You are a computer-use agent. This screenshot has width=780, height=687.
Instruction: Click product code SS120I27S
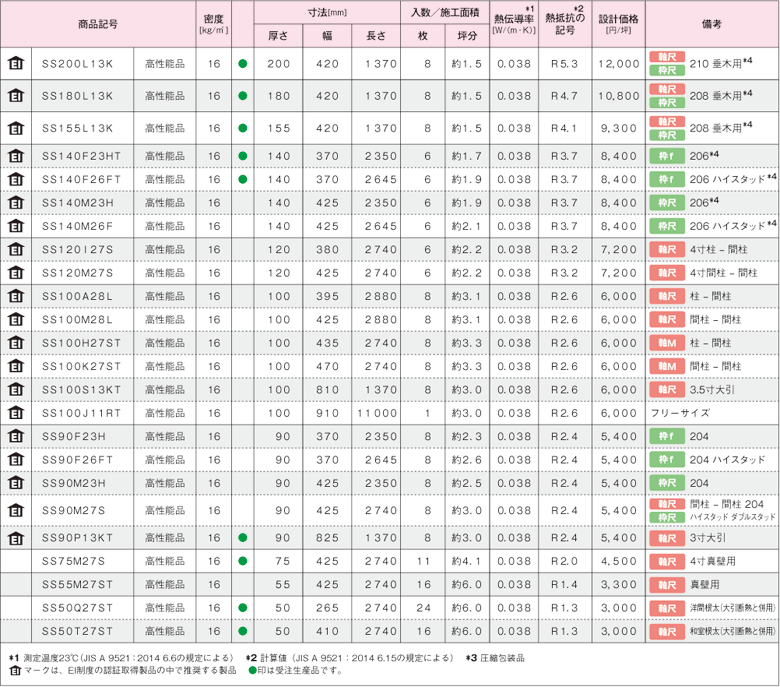click(x=81, y=249)
